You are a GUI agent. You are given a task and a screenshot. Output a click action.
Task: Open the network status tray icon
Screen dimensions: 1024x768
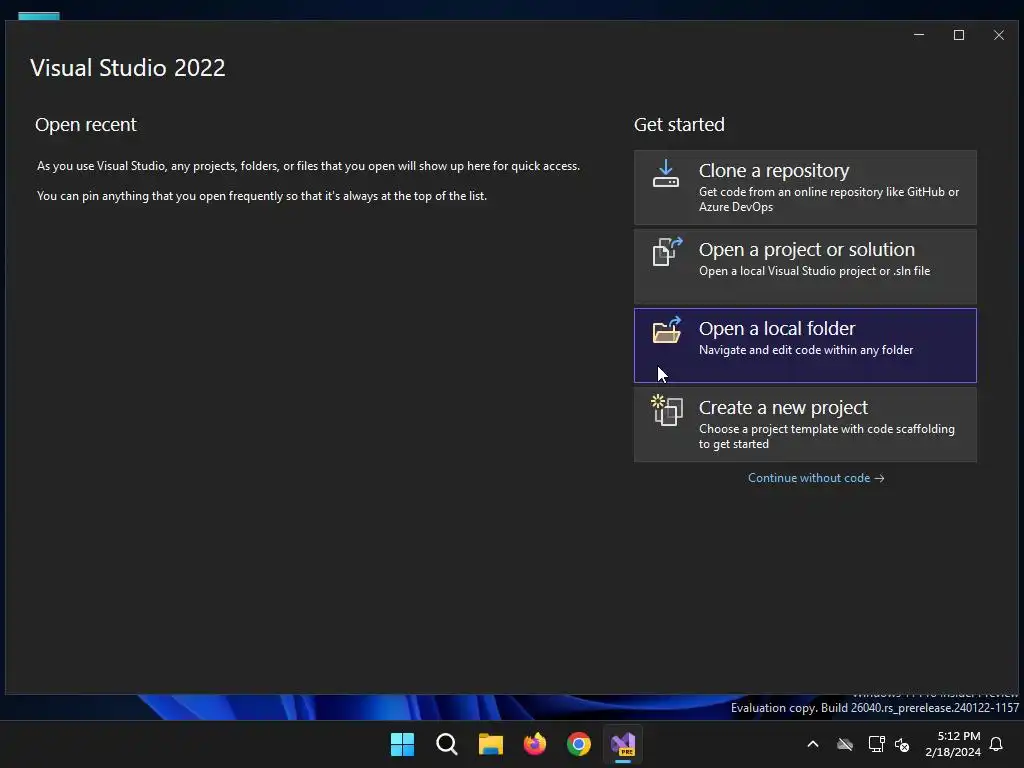click(x=876, y=744)
